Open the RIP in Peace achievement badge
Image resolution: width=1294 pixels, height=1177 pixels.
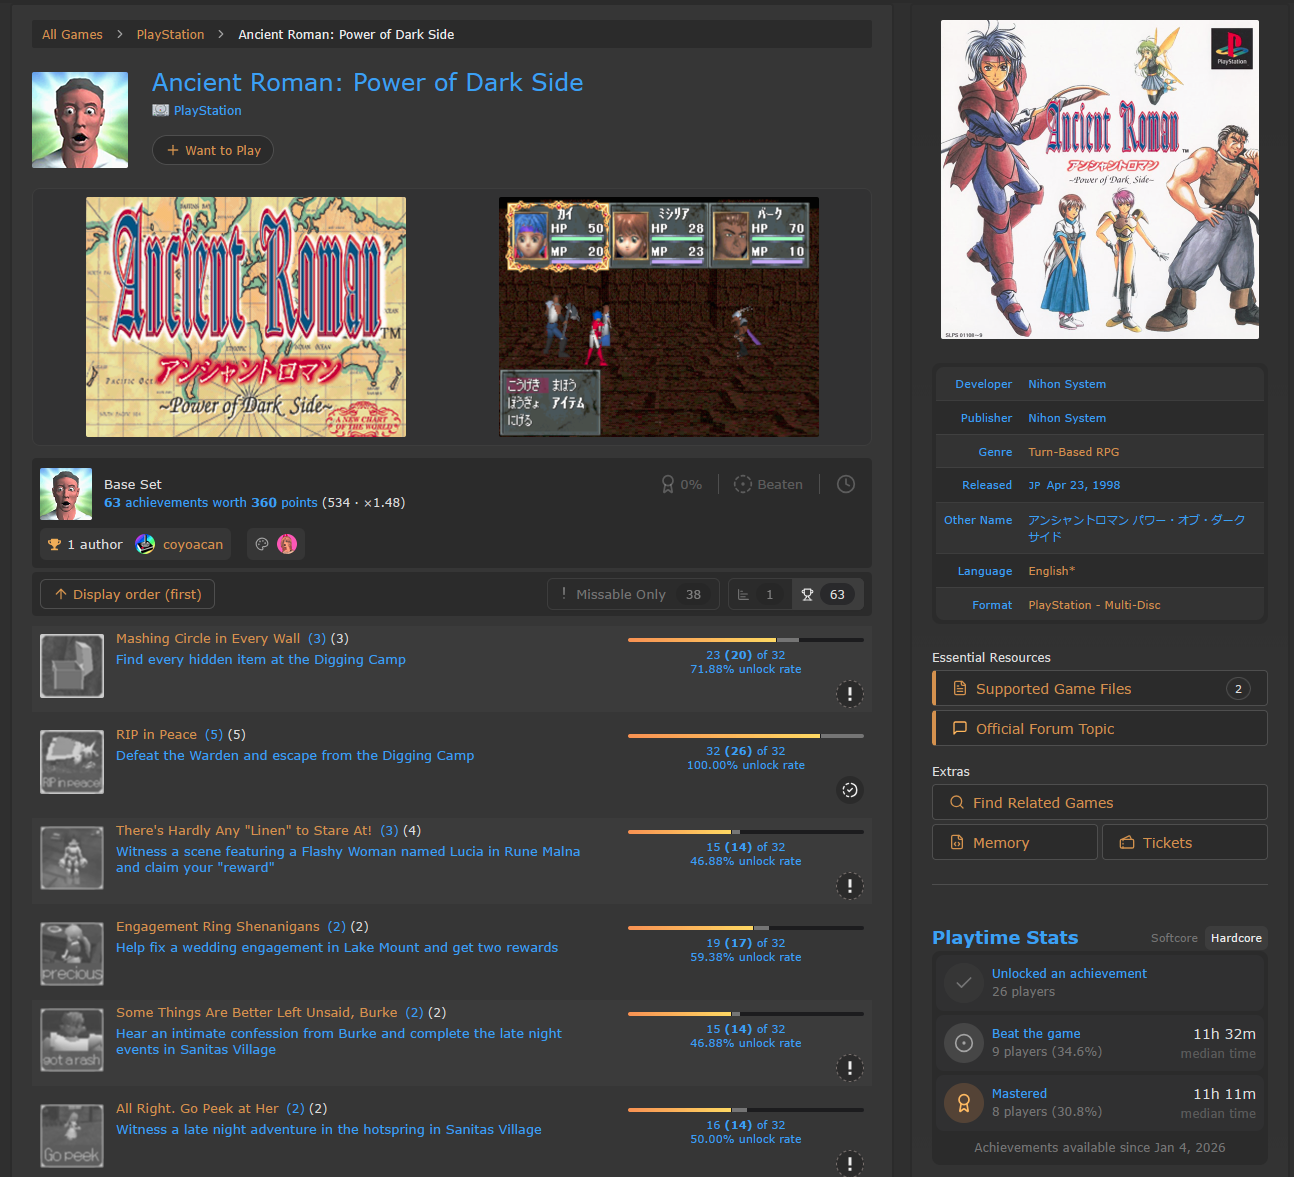(x=72, y=762)
